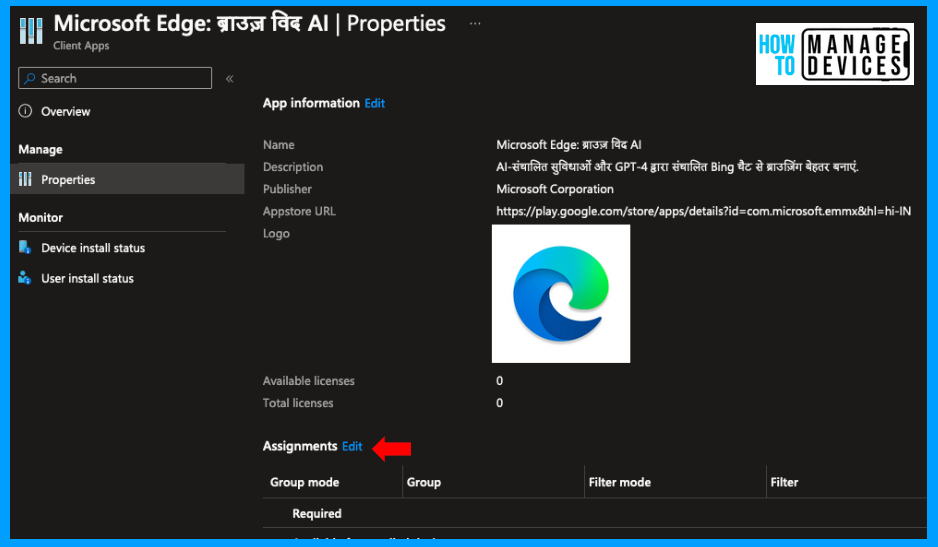Click the Filter mode column header
Viewport: 938px width, 547px height.
(x=620, y=482)
